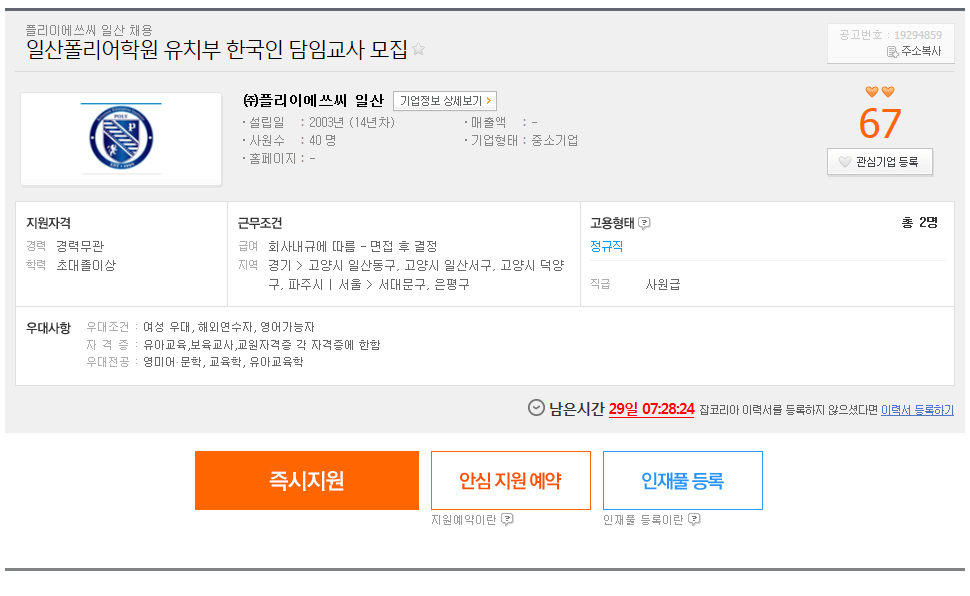
Task: Click the 플리이에쓰씨 일산 채용 subtitle
Action: (89, 30)
